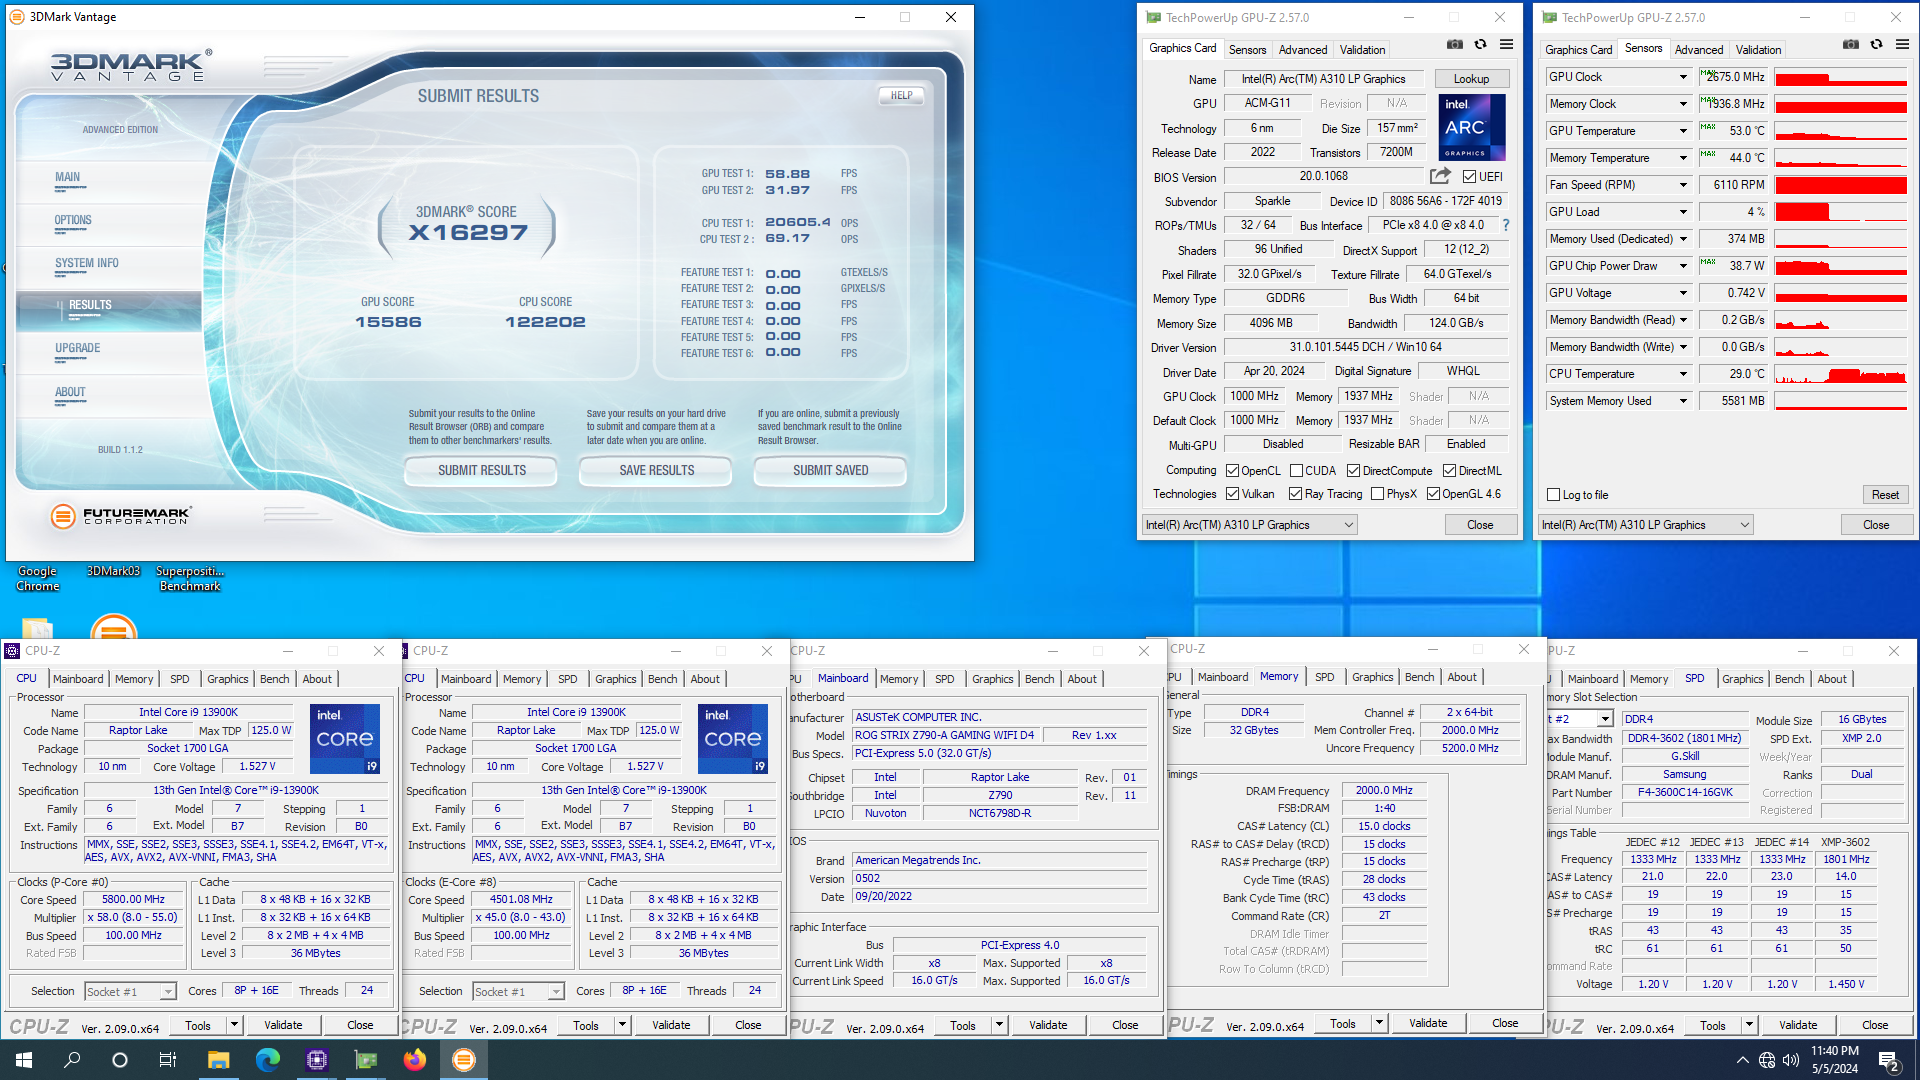Click camera screenshot icon in GPU-Z Sensors window
The width and height of the screenshot is (1920, 1080).
(1851, 45)
